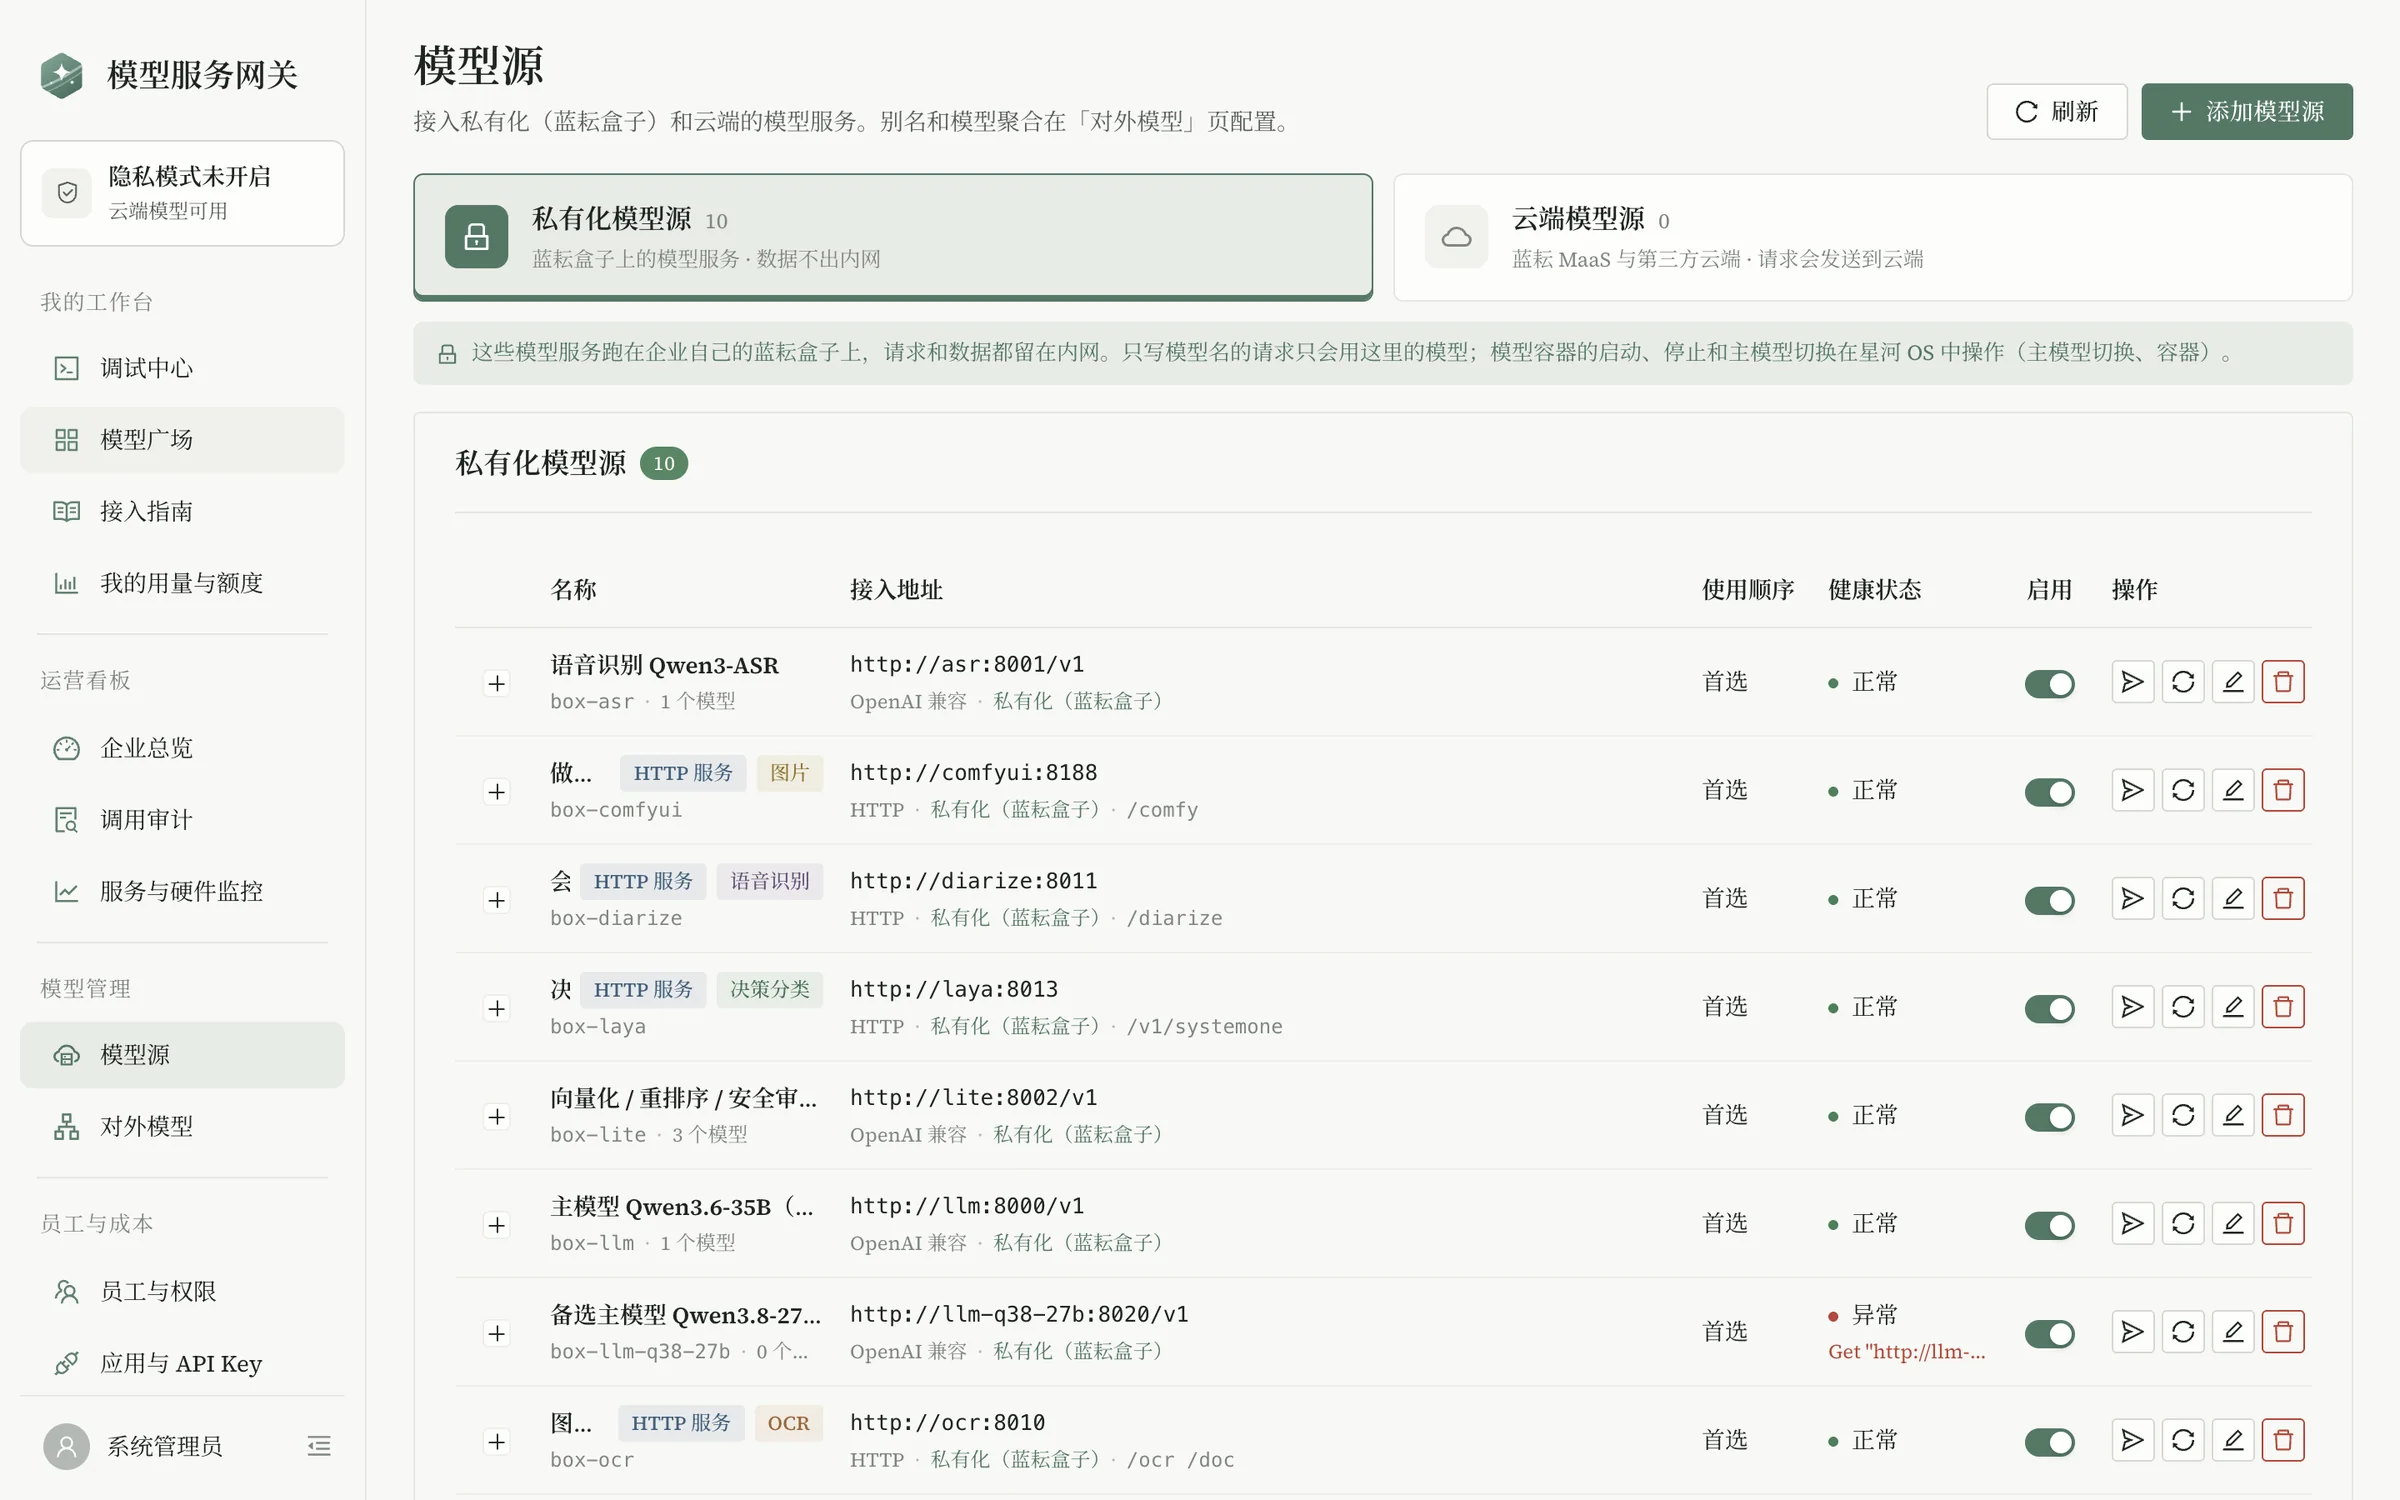
Task: Select the 私有化模型源 tab card
Action: [892, 237]
